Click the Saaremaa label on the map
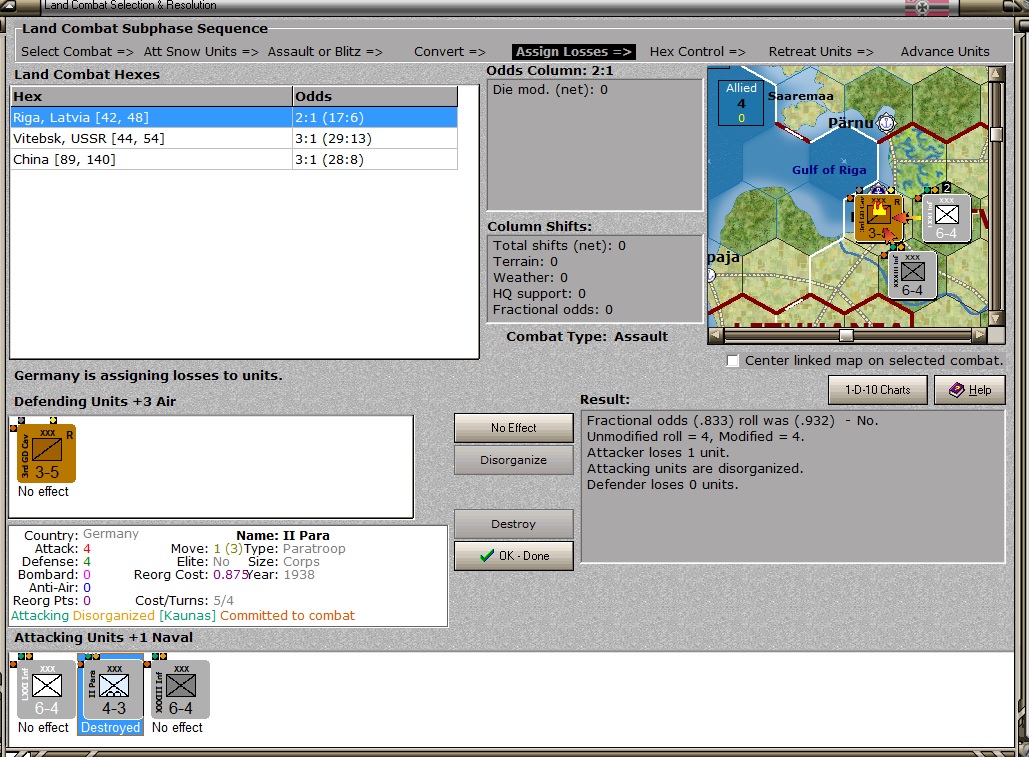The width and height of the screenshot is (1029, 757). pos(801,96)
